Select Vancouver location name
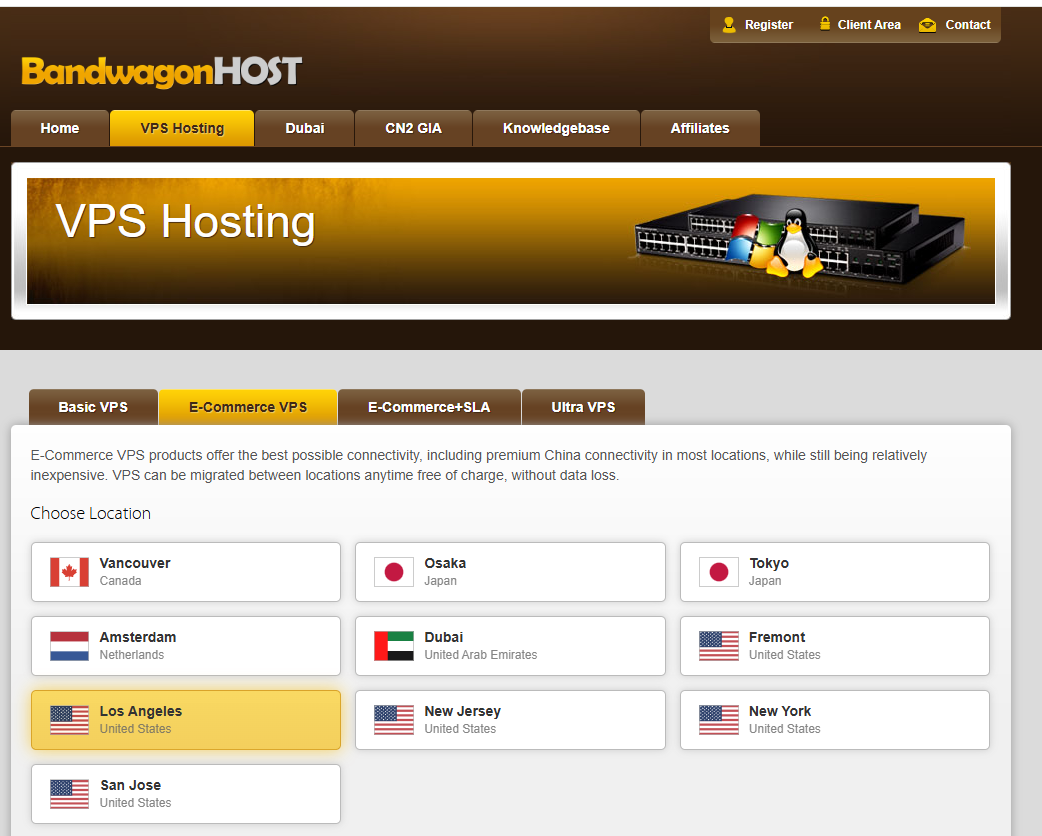This screenshot has height=836, width=1042. click(135, 563)
